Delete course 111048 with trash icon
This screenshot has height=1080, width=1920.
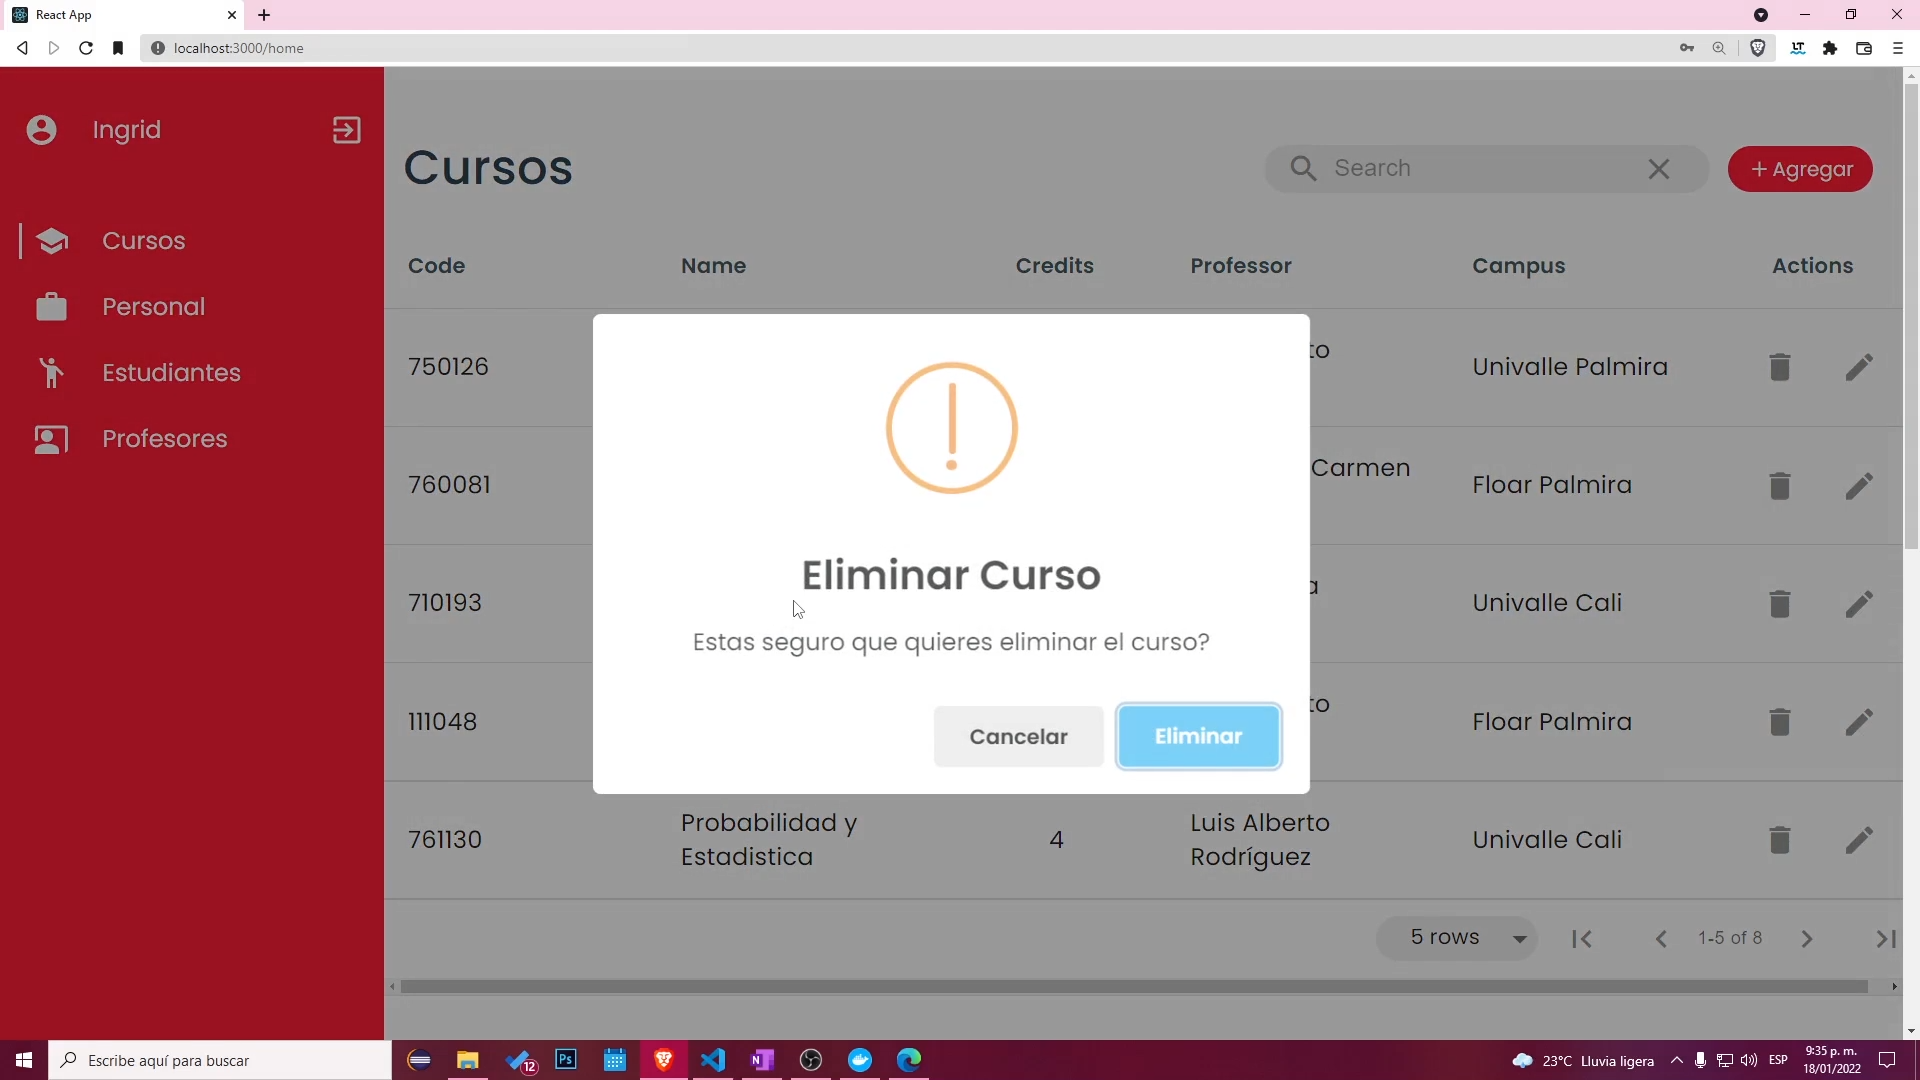point(1780,722)
